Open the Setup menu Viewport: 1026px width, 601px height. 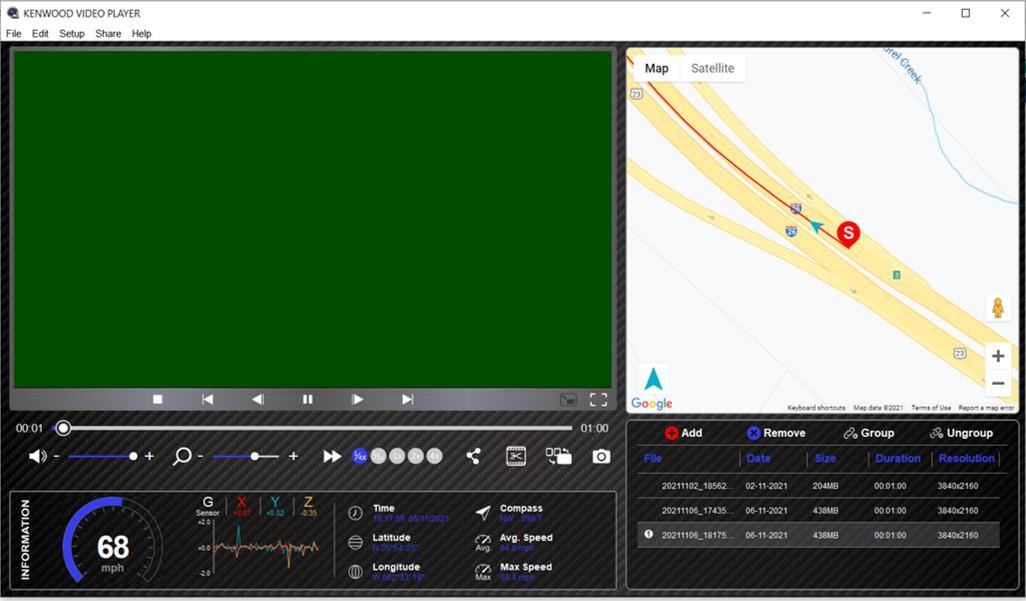[72, 33]
